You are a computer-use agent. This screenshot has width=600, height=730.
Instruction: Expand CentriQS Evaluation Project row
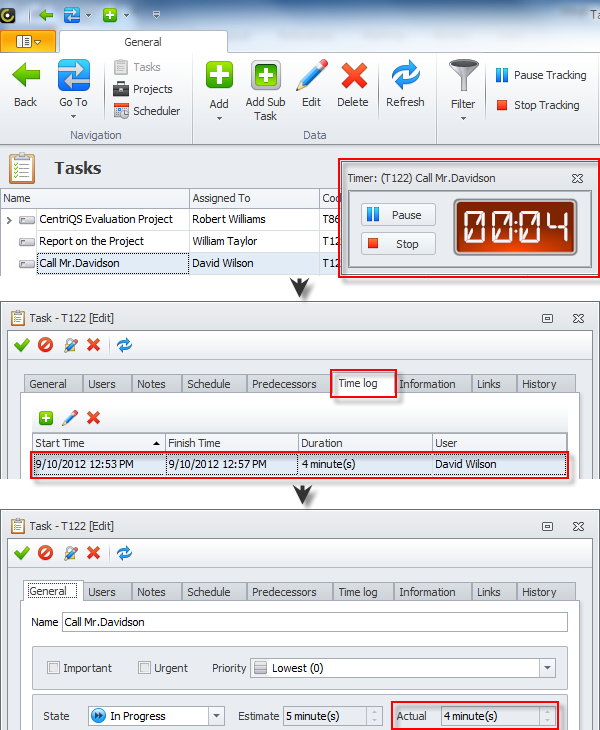[9, 220]
